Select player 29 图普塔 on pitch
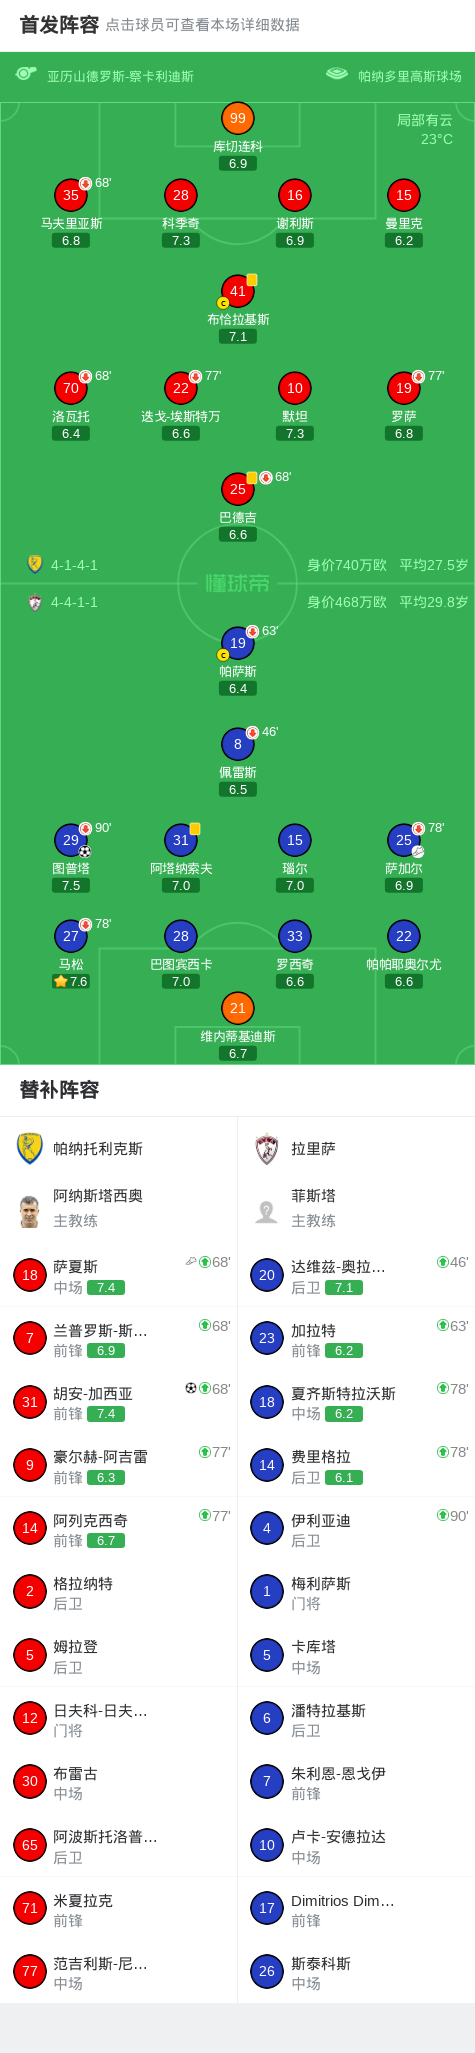Image resolution: width=475 pixels, height=2053 pixels. 71,840
